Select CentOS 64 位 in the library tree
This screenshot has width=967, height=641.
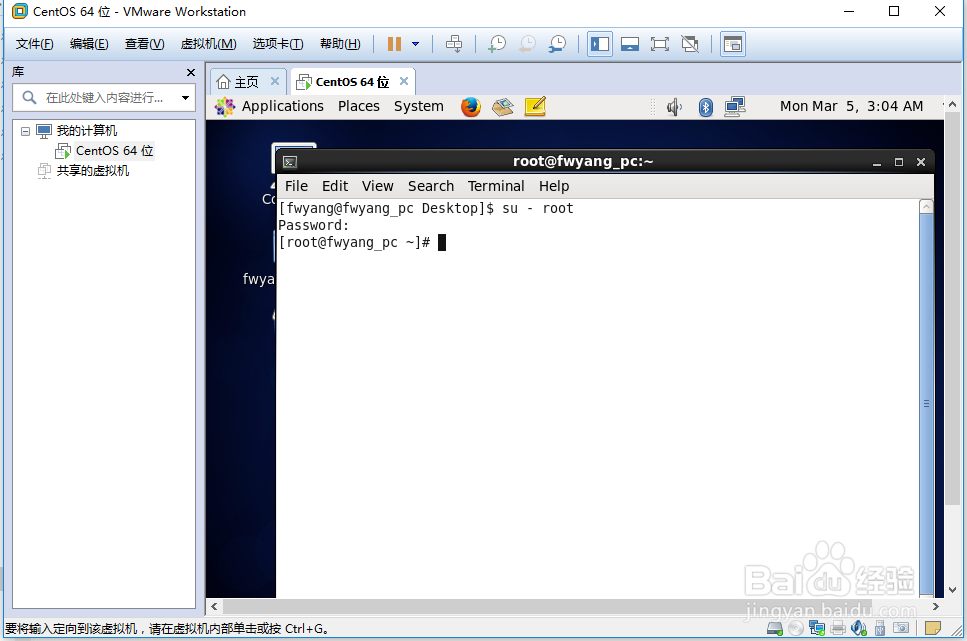point(114,151)
